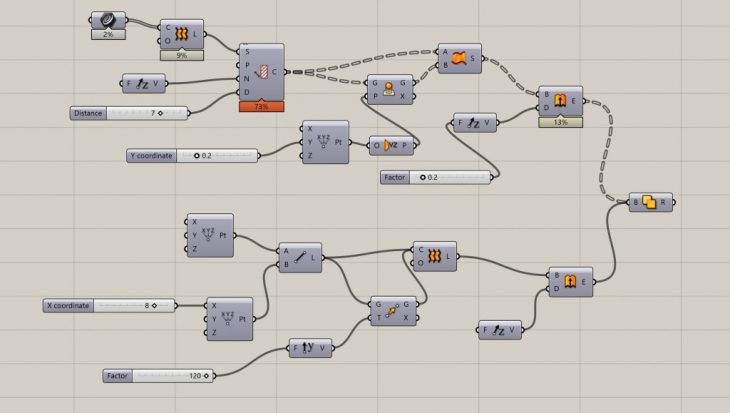730x413 pixels.
Task: Click the Curve parameter at top left
Action: tap(107, 19)
